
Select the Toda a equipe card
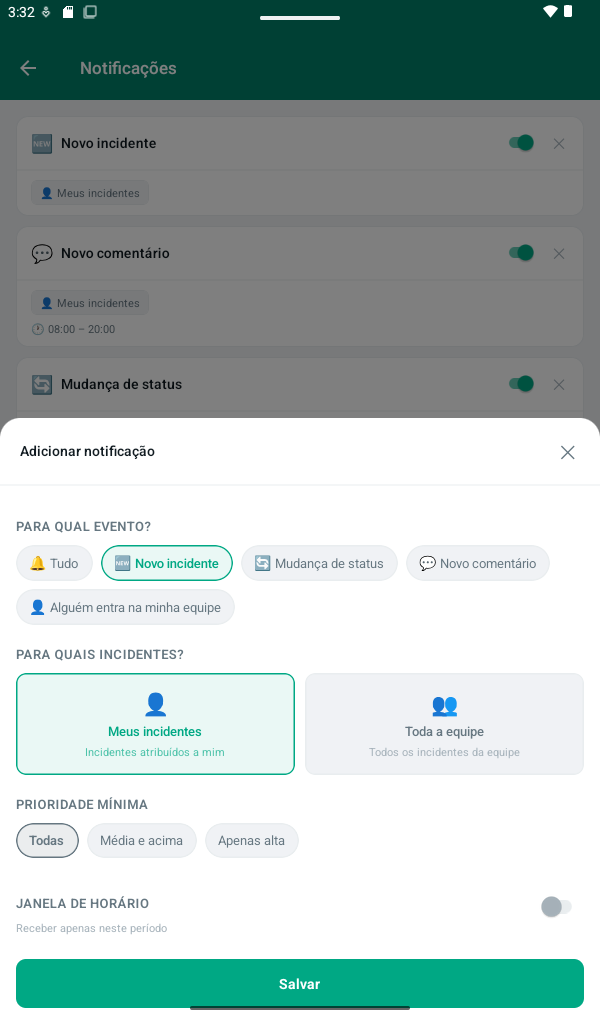coord(445,724)
